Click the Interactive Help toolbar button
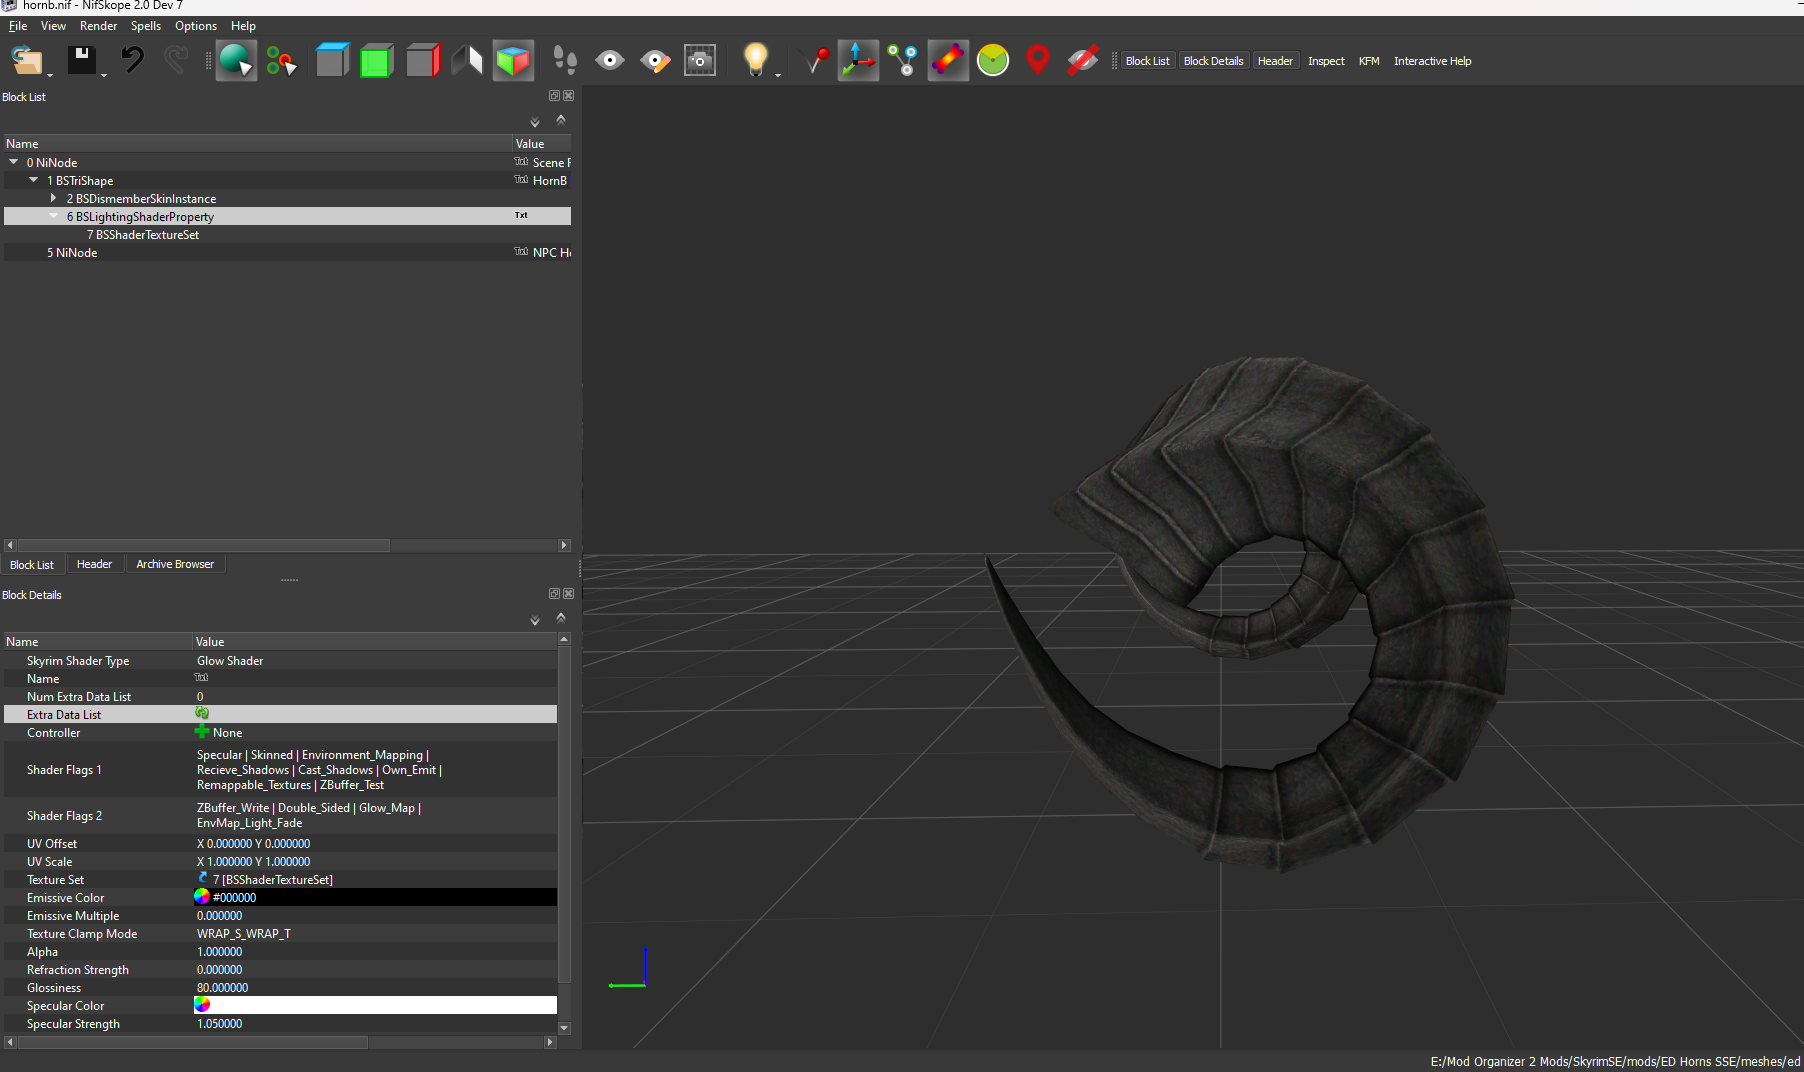This screenshot has width=1804, height=1072. [1432, 61]
